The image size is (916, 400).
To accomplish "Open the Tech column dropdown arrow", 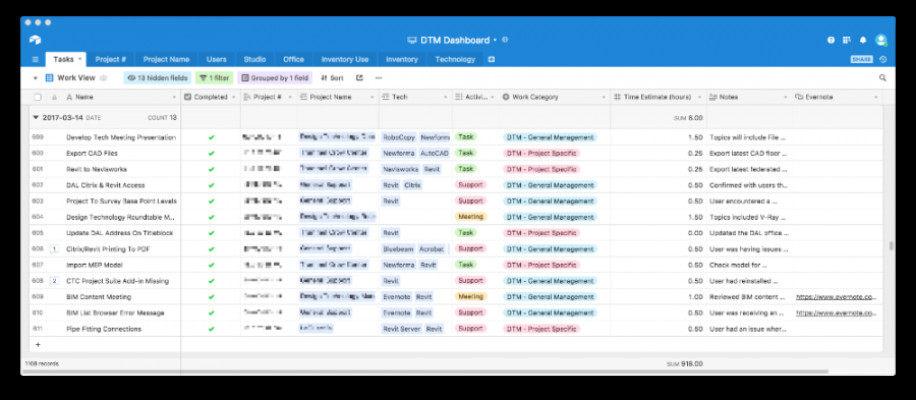I will coord(445,98).
